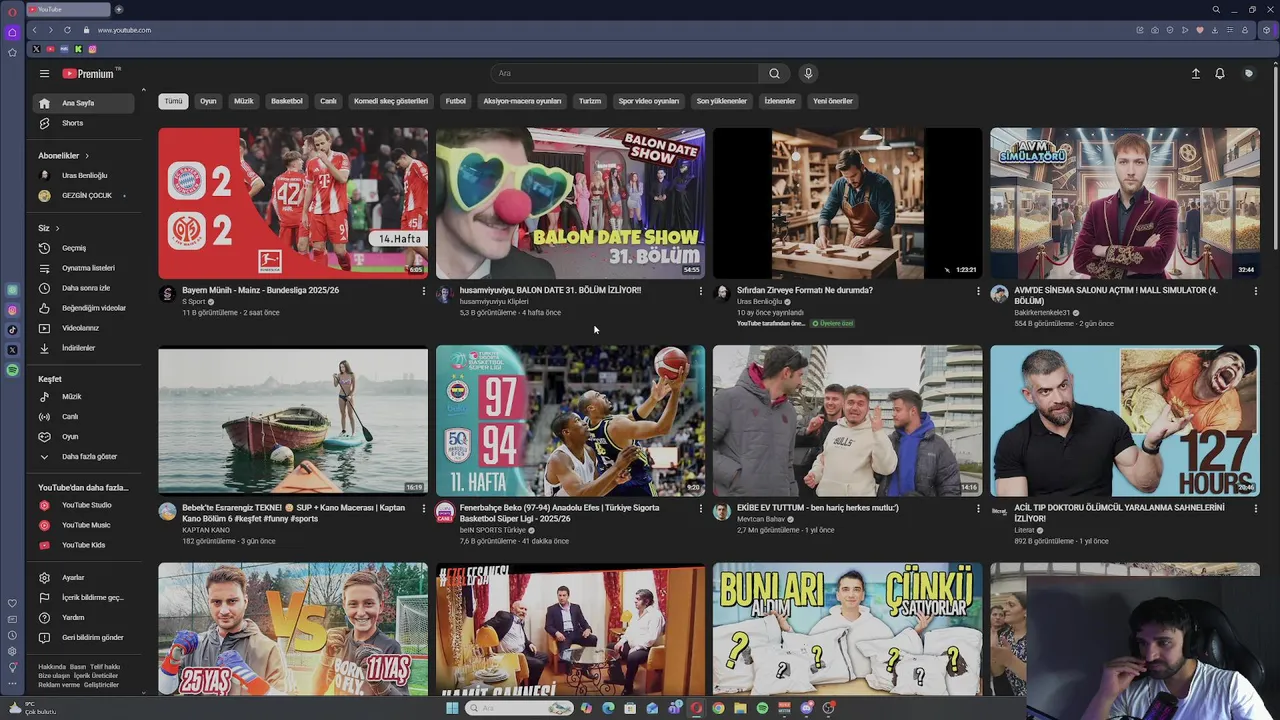Open Opera downloads icon in toolbar
This screenshot has height=720, width=1280.
click(x=1214, y=30)
